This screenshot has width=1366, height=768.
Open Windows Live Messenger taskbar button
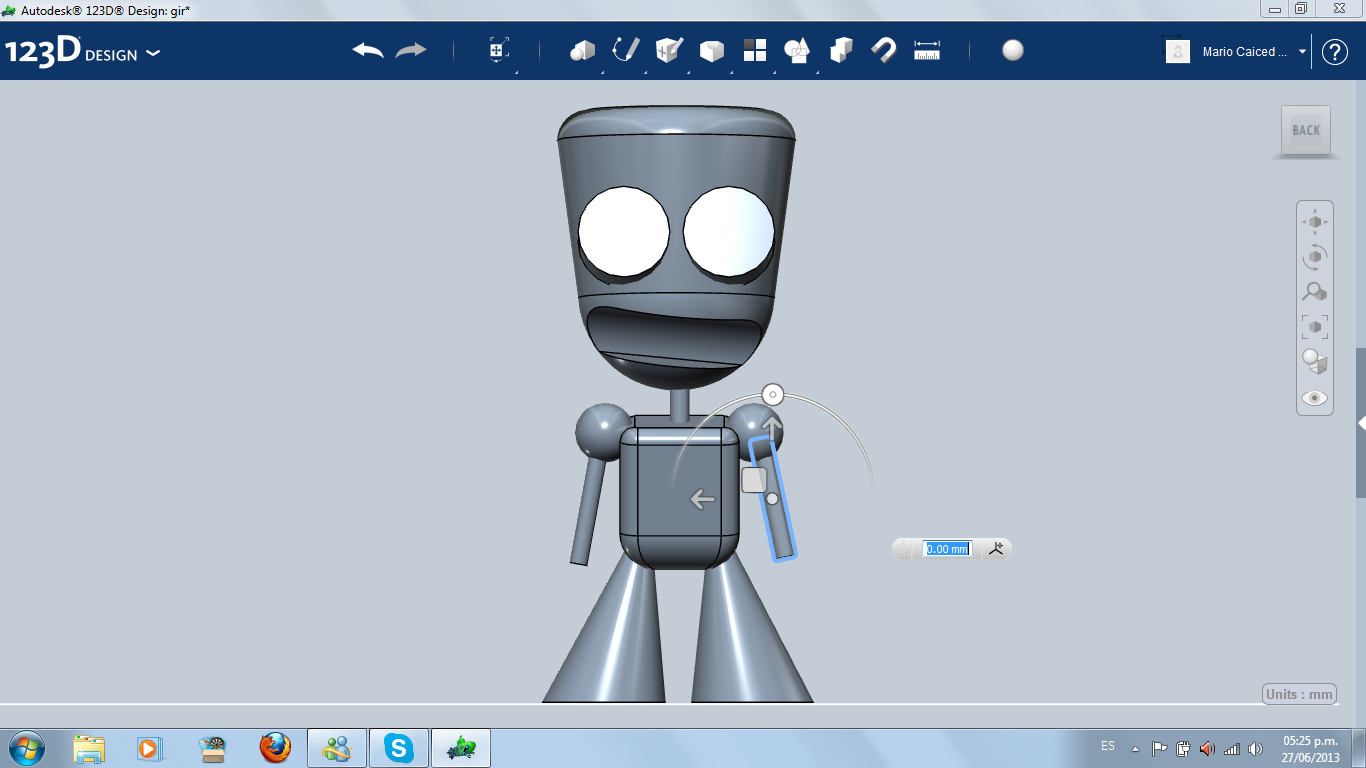[x=337, y=748]
